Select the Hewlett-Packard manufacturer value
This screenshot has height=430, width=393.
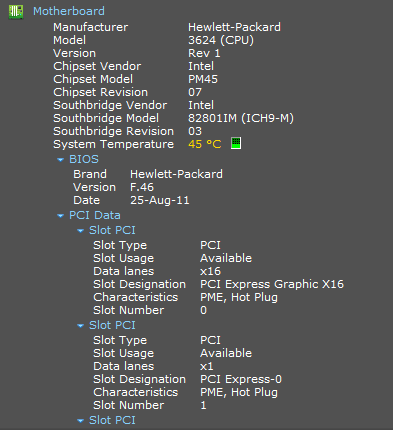click(234, 27)
